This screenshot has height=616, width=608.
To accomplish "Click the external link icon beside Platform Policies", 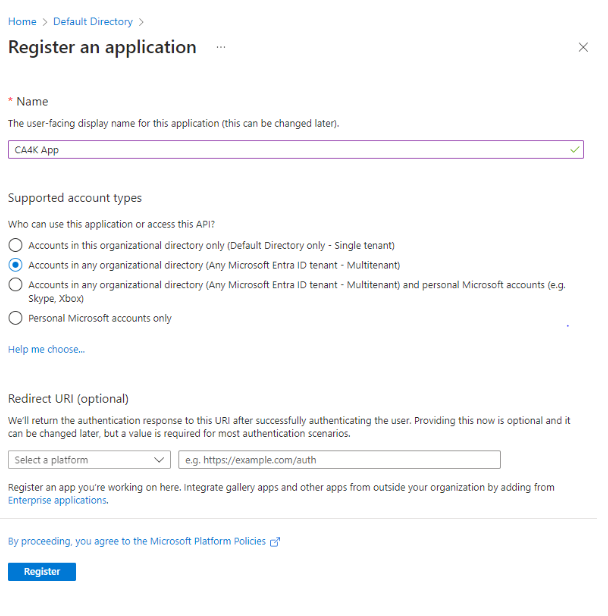I will (x=275, y=542).
